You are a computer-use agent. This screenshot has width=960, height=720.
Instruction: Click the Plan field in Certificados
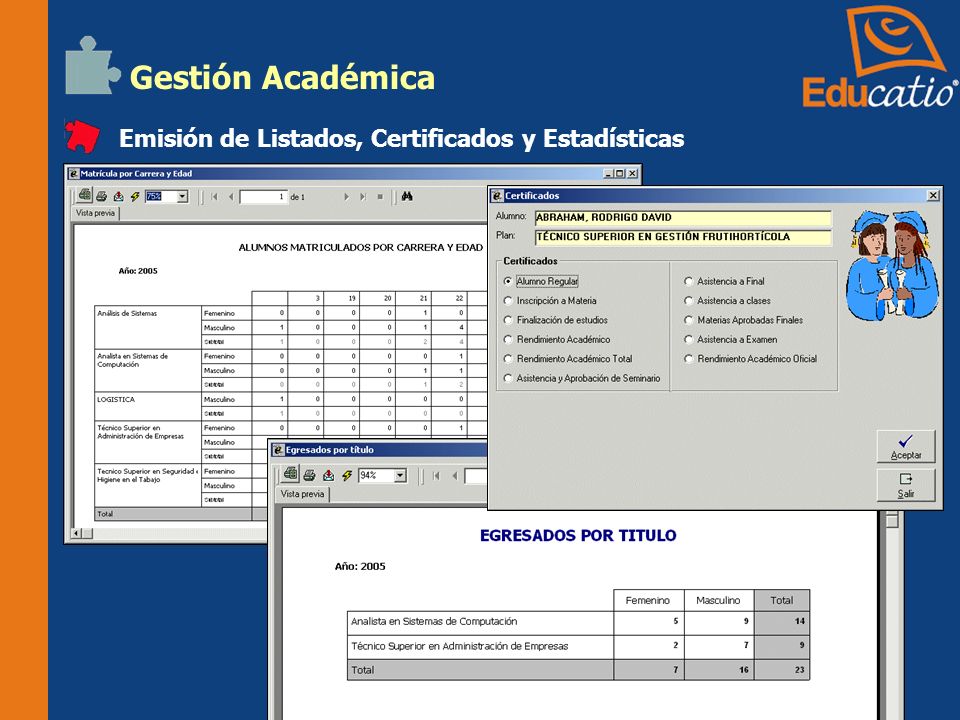(683, 237)
